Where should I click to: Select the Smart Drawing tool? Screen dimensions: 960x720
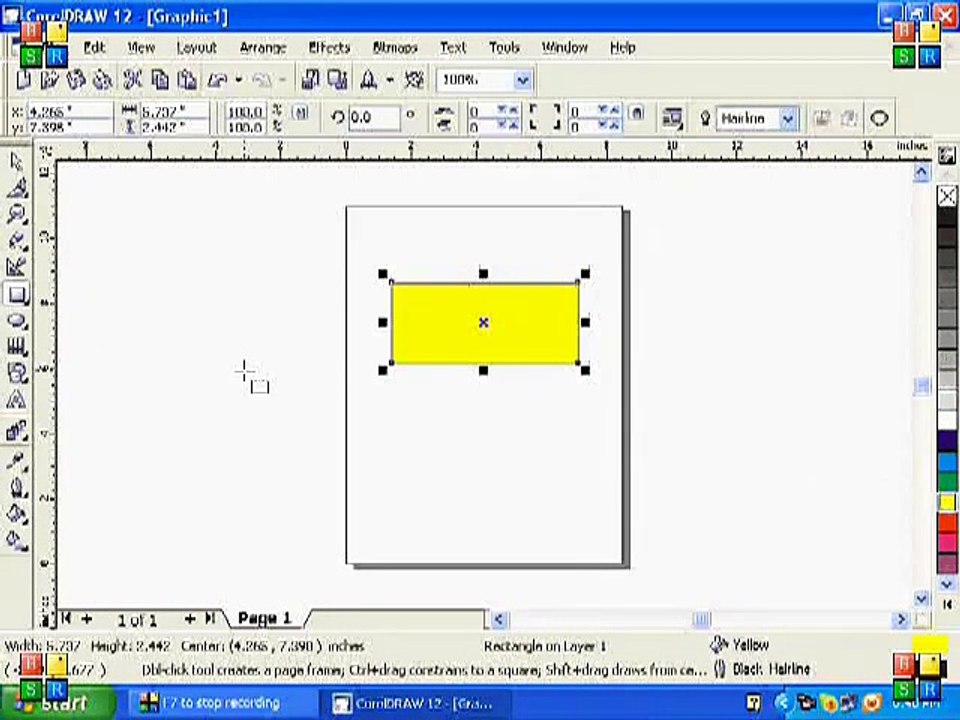click(x=17, y=267)
